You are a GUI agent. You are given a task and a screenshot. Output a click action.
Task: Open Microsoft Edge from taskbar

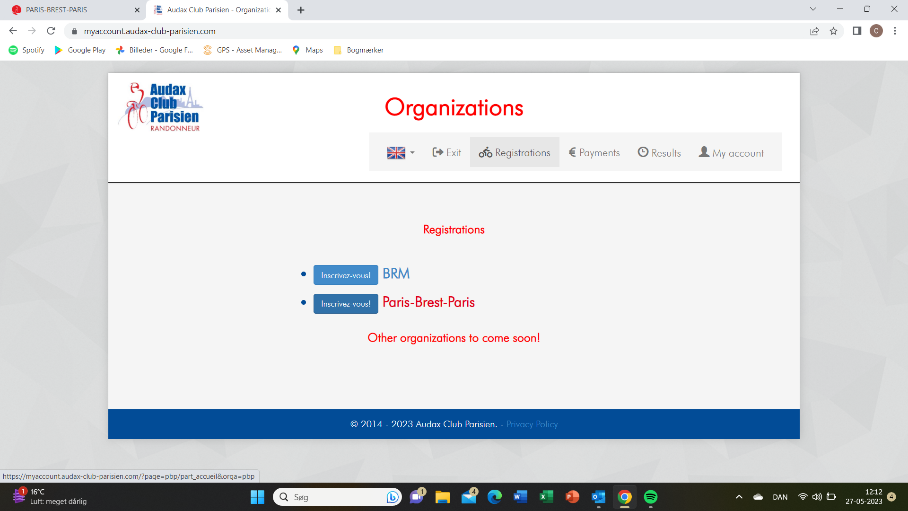pos(495,497)
